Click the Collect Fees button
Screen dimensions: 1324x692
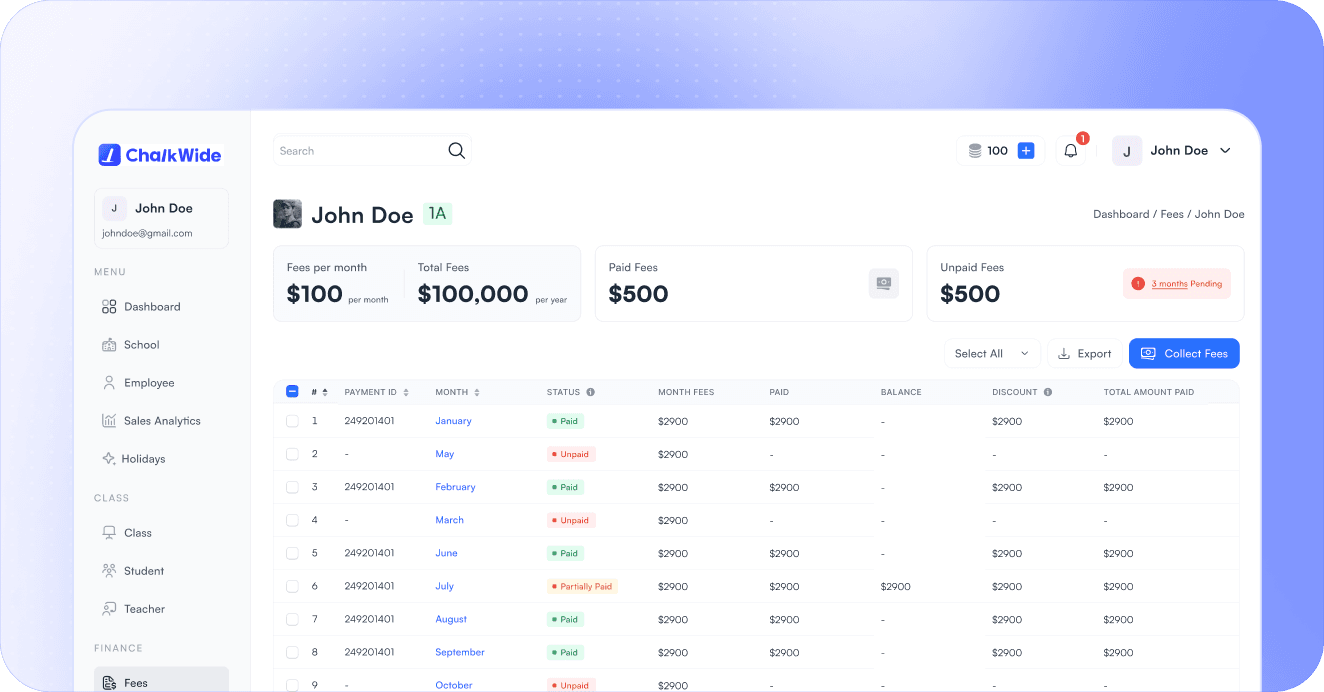click(1184, 353)
